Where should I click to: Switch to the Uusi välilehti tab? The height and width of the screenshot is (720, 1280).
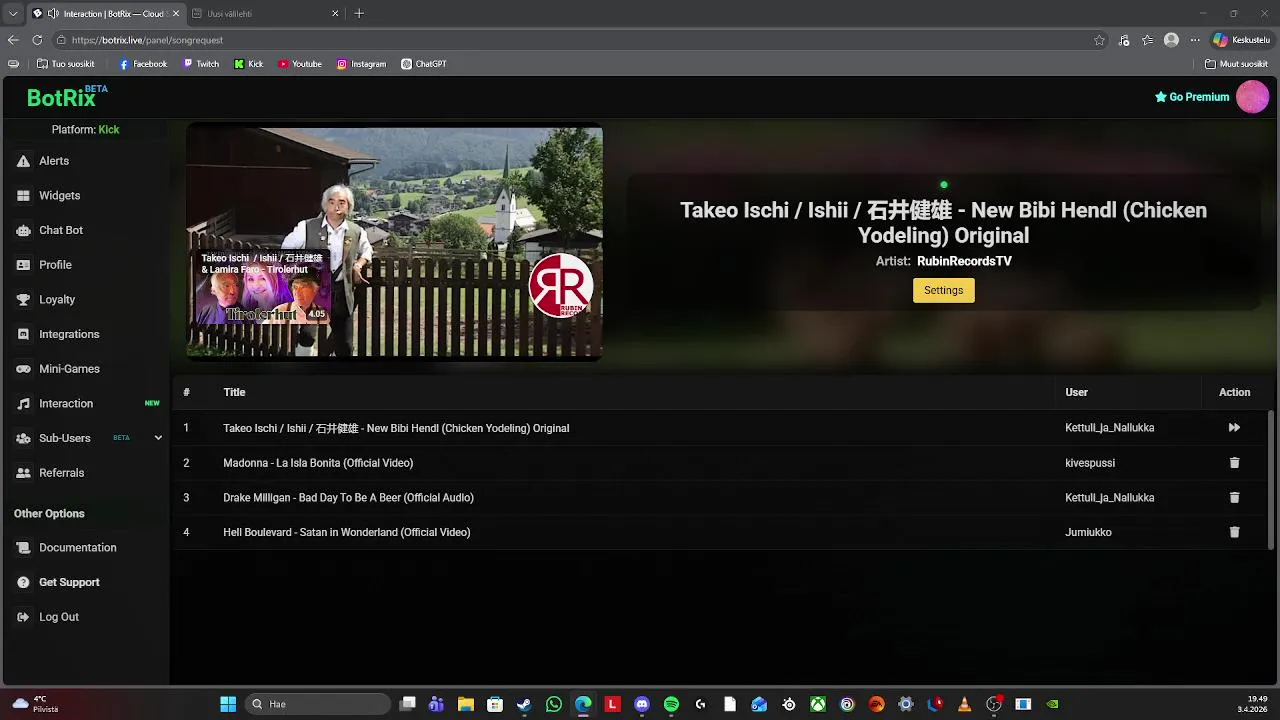[x=265, y=14]
